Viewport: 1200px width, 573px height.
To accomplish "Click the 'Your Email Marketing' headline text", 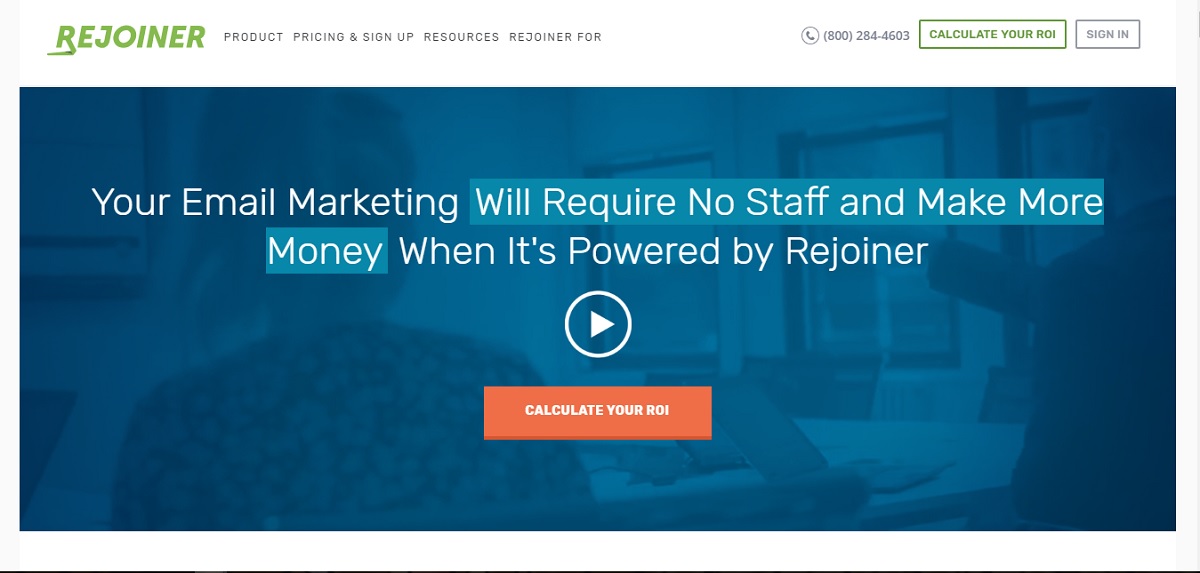I will [x=275, y=202].
